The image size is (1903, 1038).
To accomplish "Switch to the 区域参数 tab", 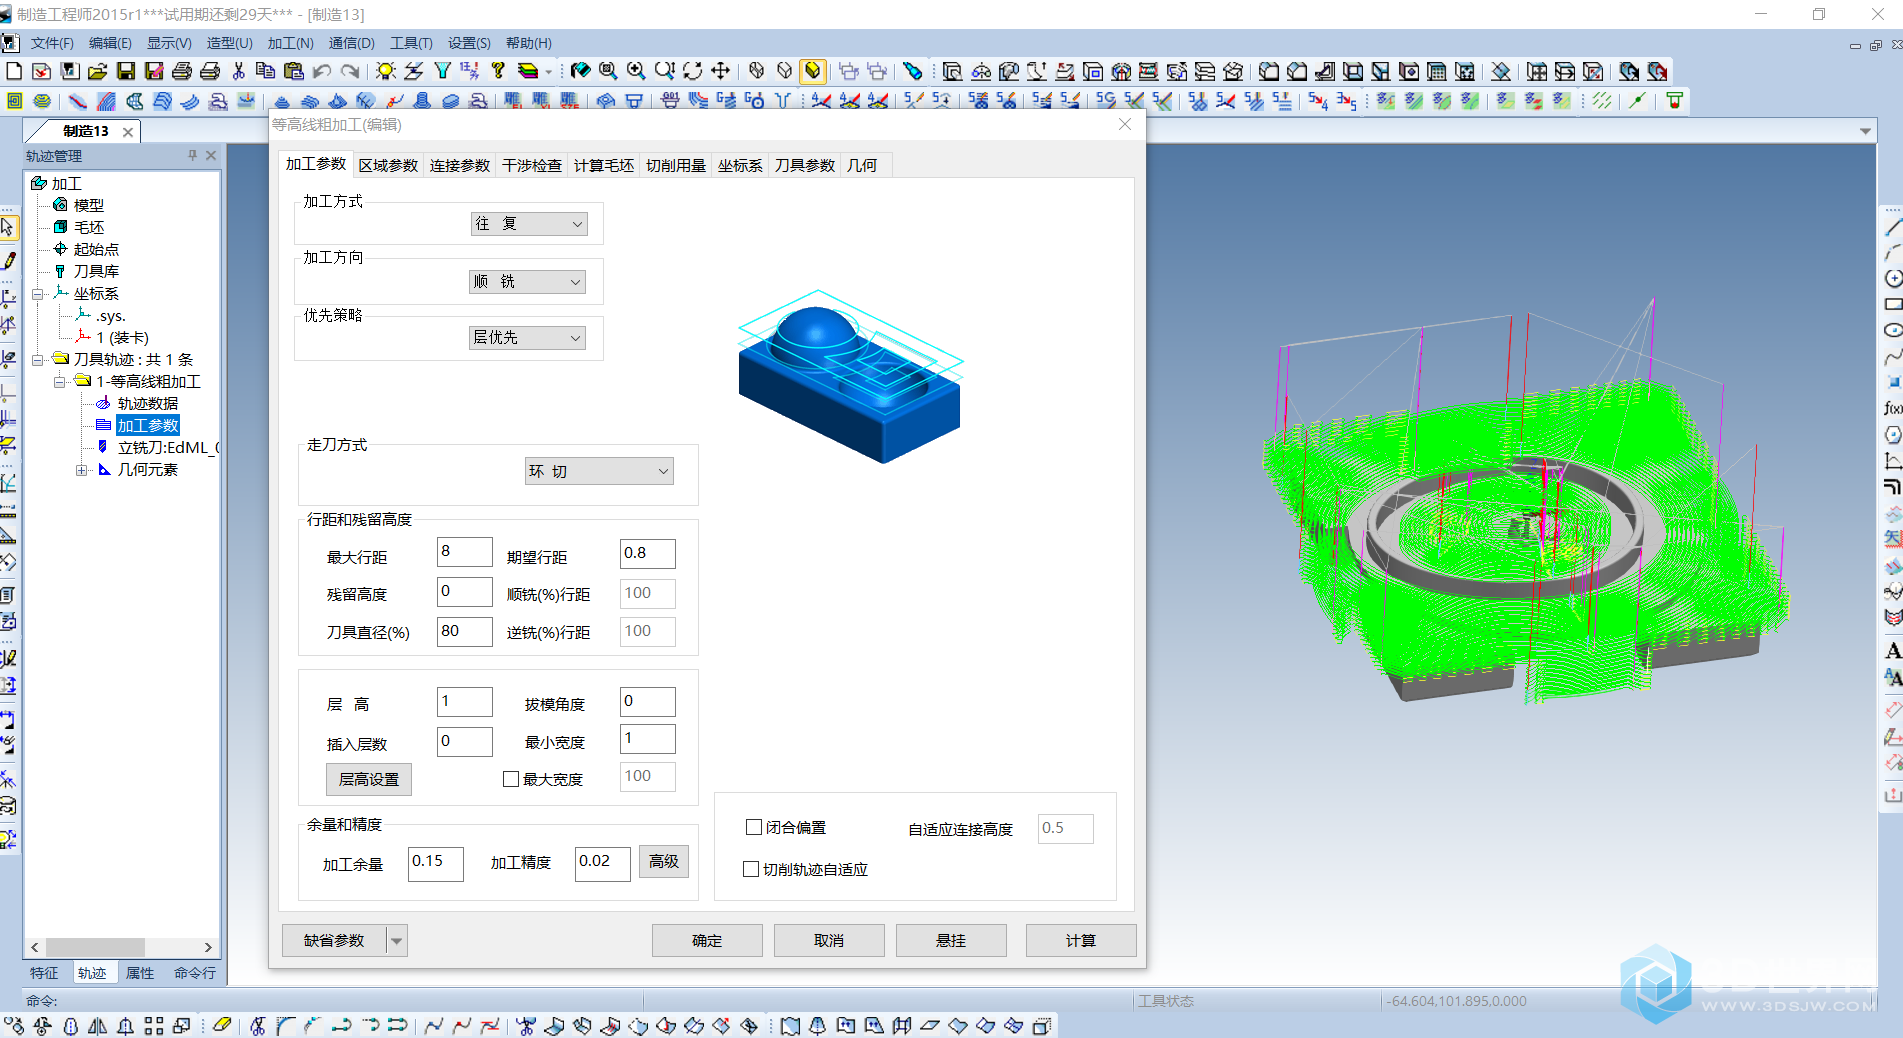I will 388,165.
